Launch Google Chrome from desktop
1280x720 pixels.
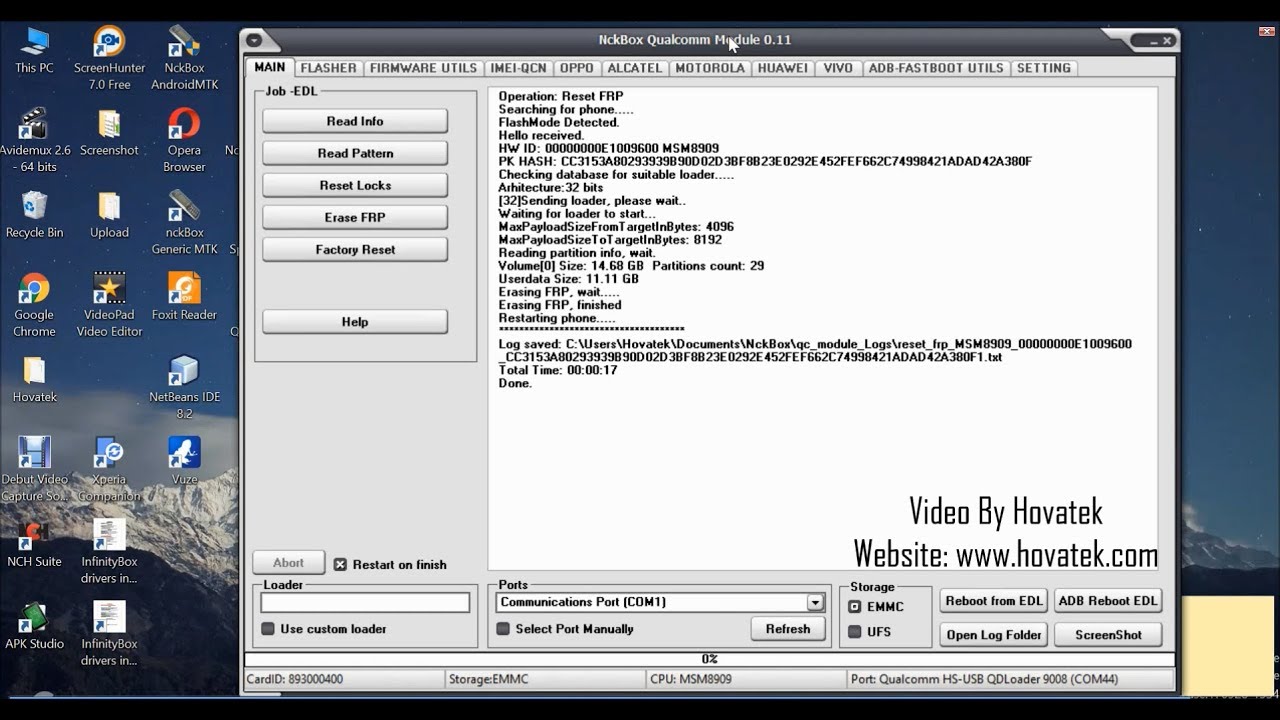pos(34,304)
